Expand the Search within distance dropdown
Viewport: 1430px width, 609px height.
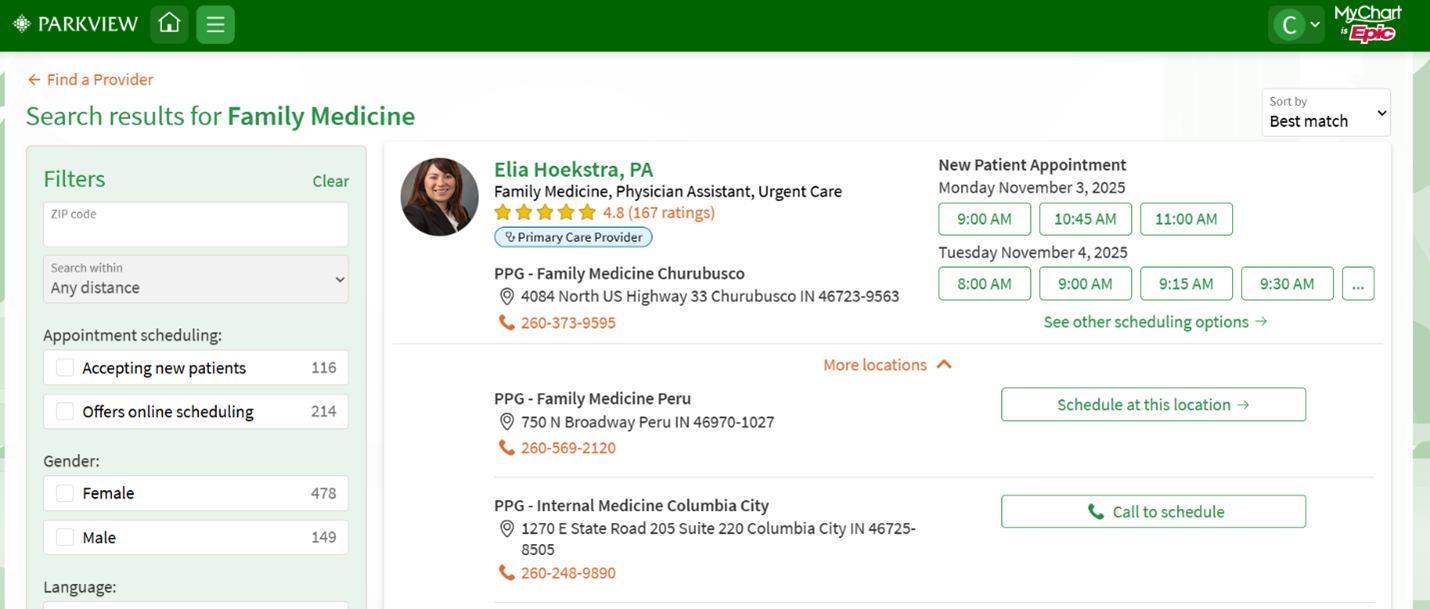(x=196, y=279)
